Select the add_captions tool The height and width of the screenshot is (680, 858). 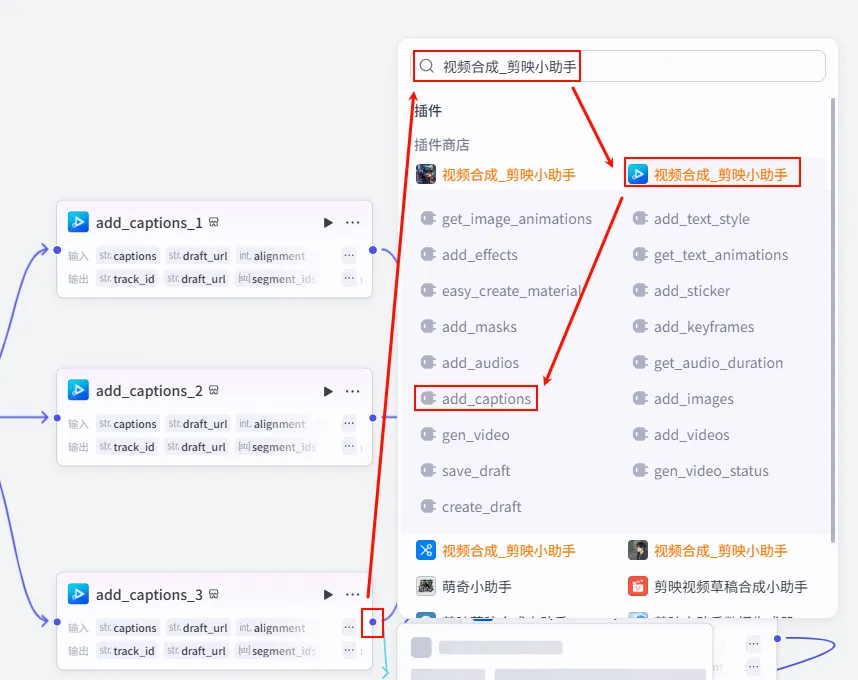click(x=476, y=399)
